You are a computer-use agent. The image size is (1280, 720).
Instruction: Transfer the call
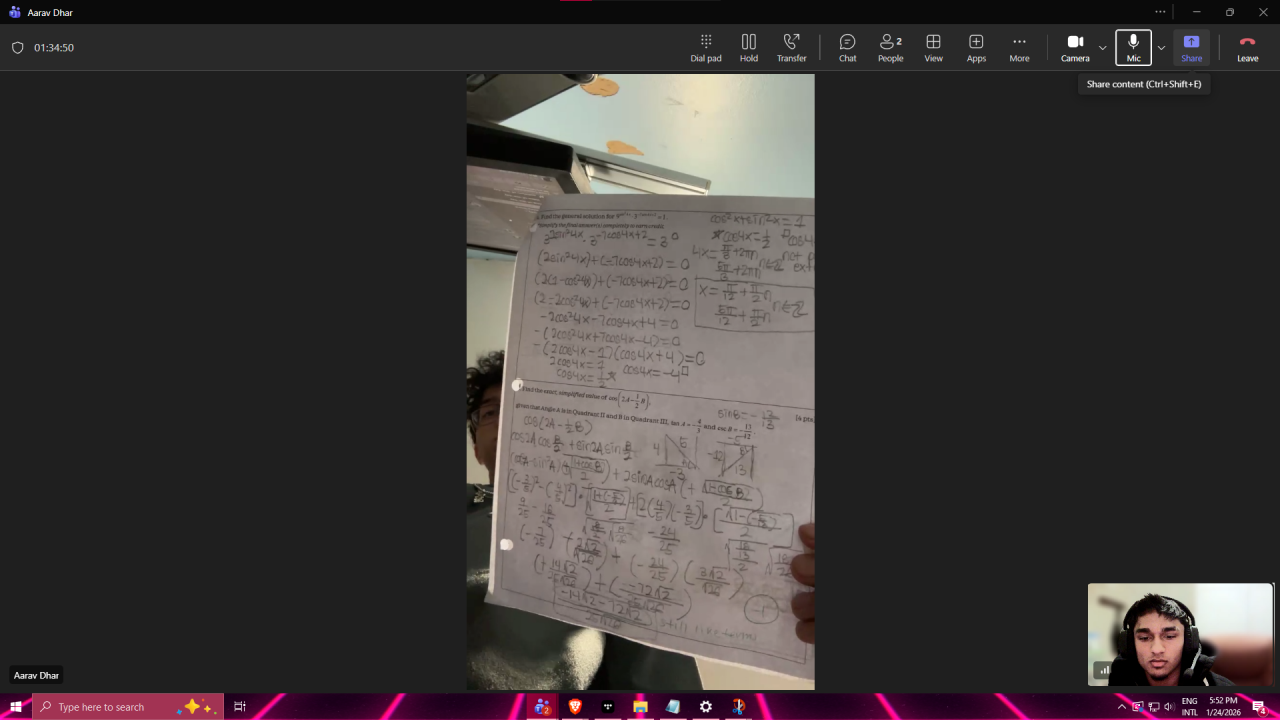[x=791, y=47]
